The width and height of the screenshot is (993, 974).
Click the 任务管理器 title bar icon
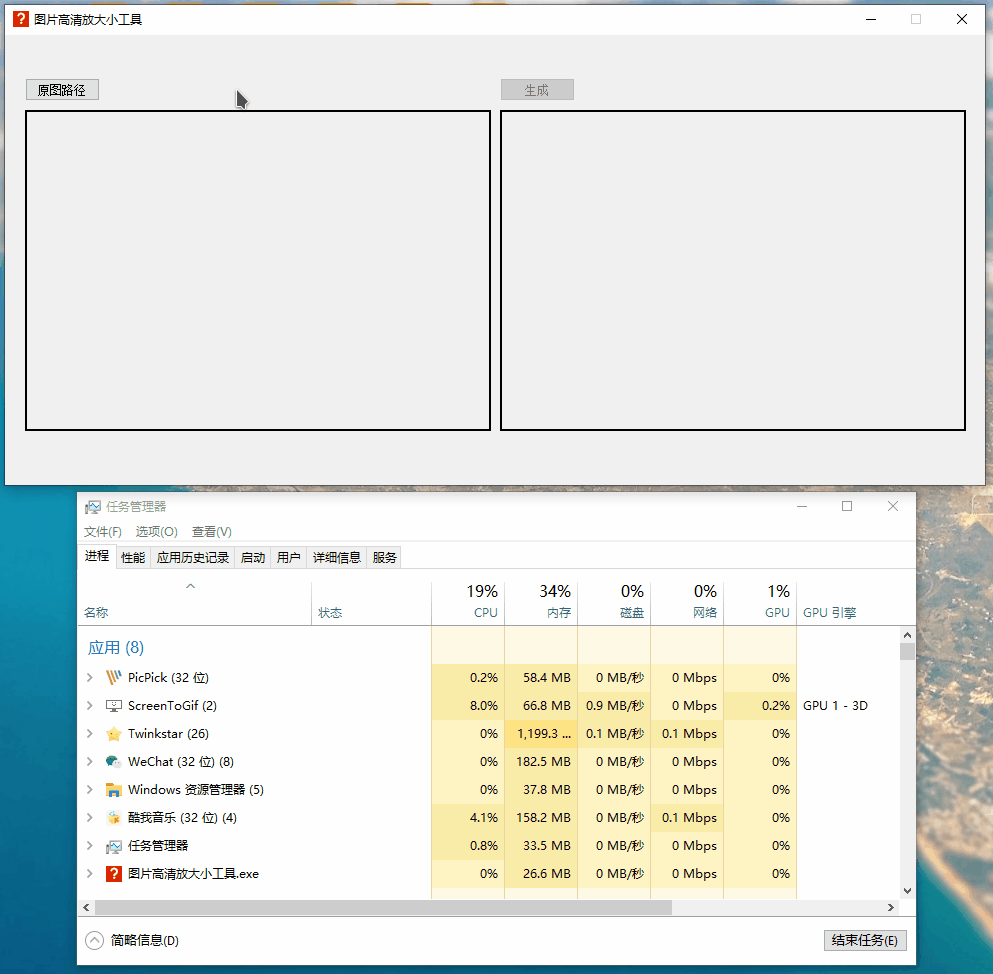93,507
